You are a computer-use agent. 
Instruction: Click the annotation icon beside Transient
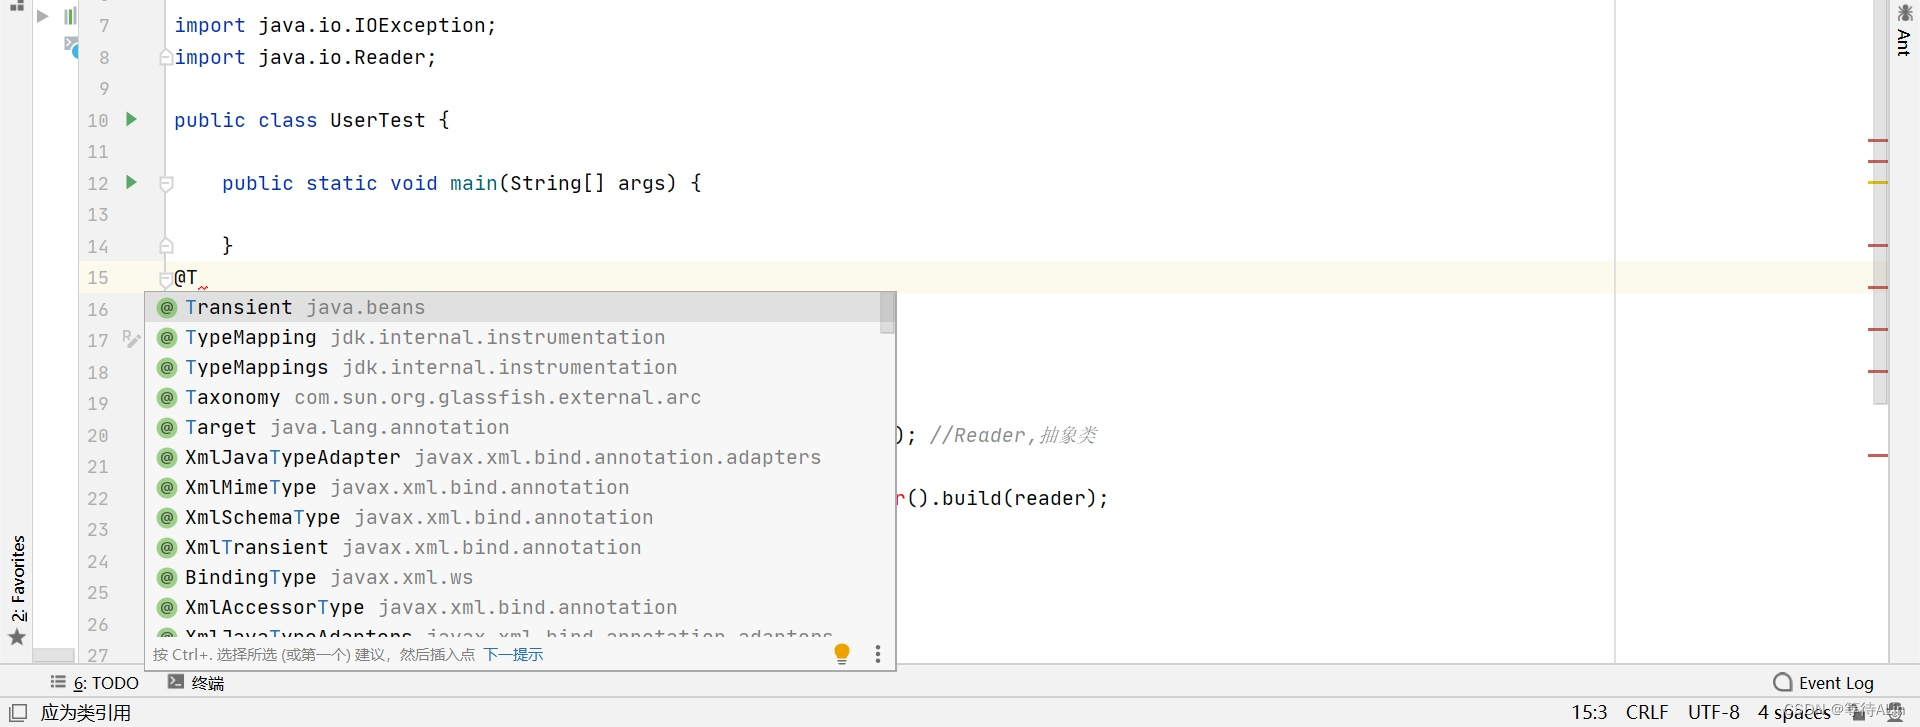167,308
